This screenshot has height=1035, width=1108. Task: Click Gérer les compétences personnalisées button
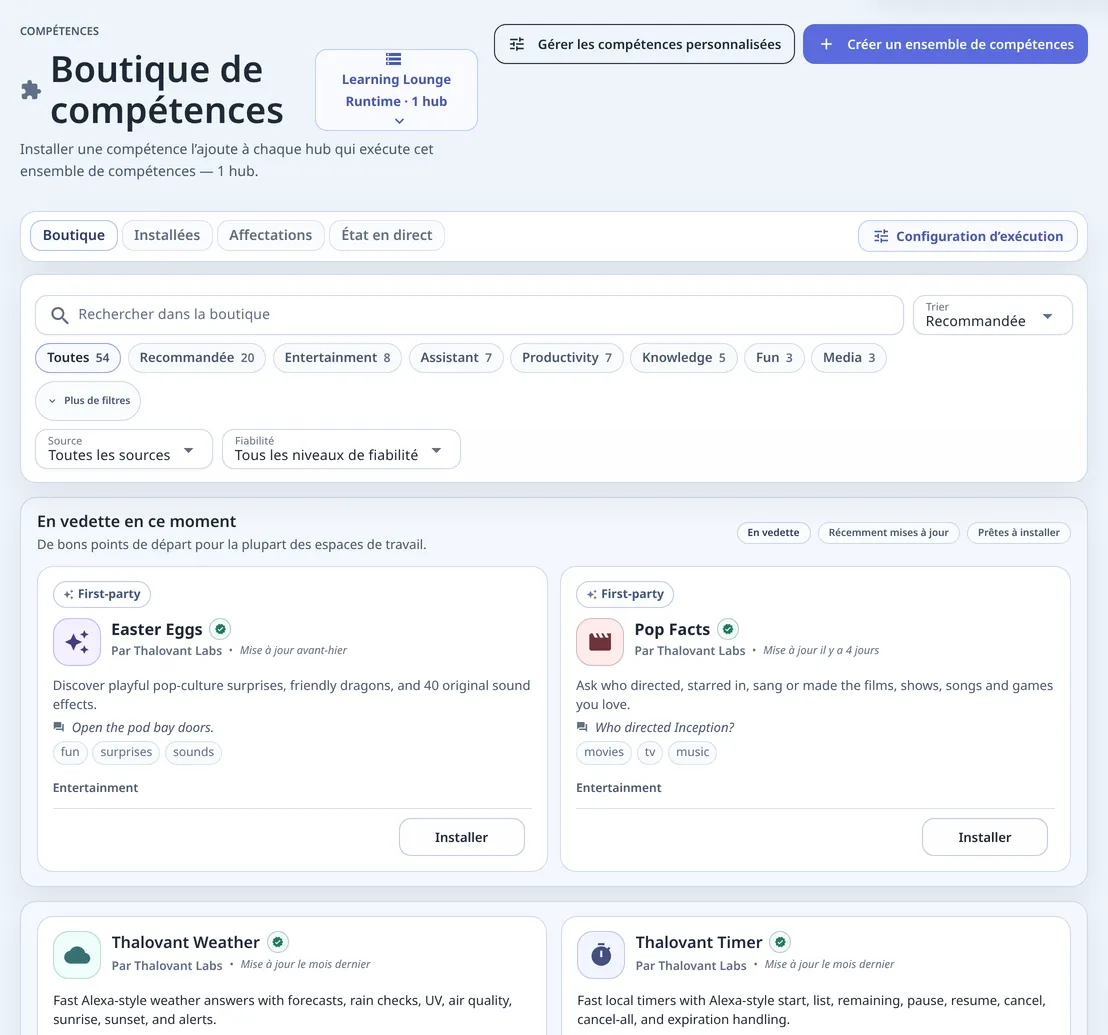tap(644, 44)
